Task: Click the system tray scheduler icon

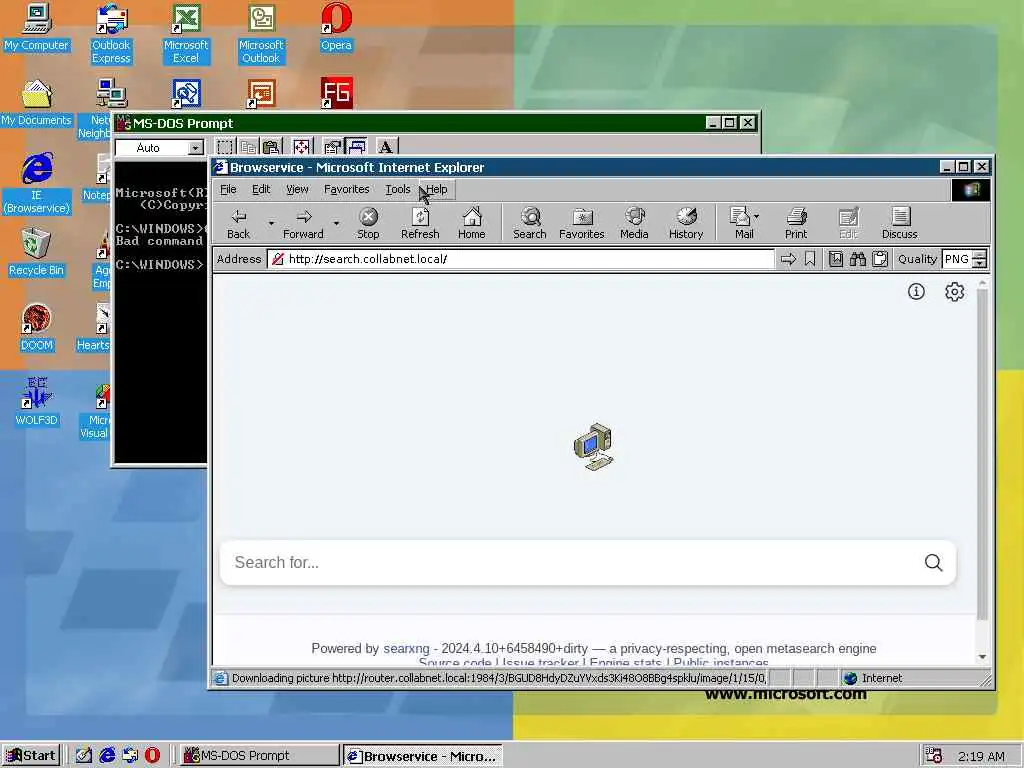Action: 934,756
